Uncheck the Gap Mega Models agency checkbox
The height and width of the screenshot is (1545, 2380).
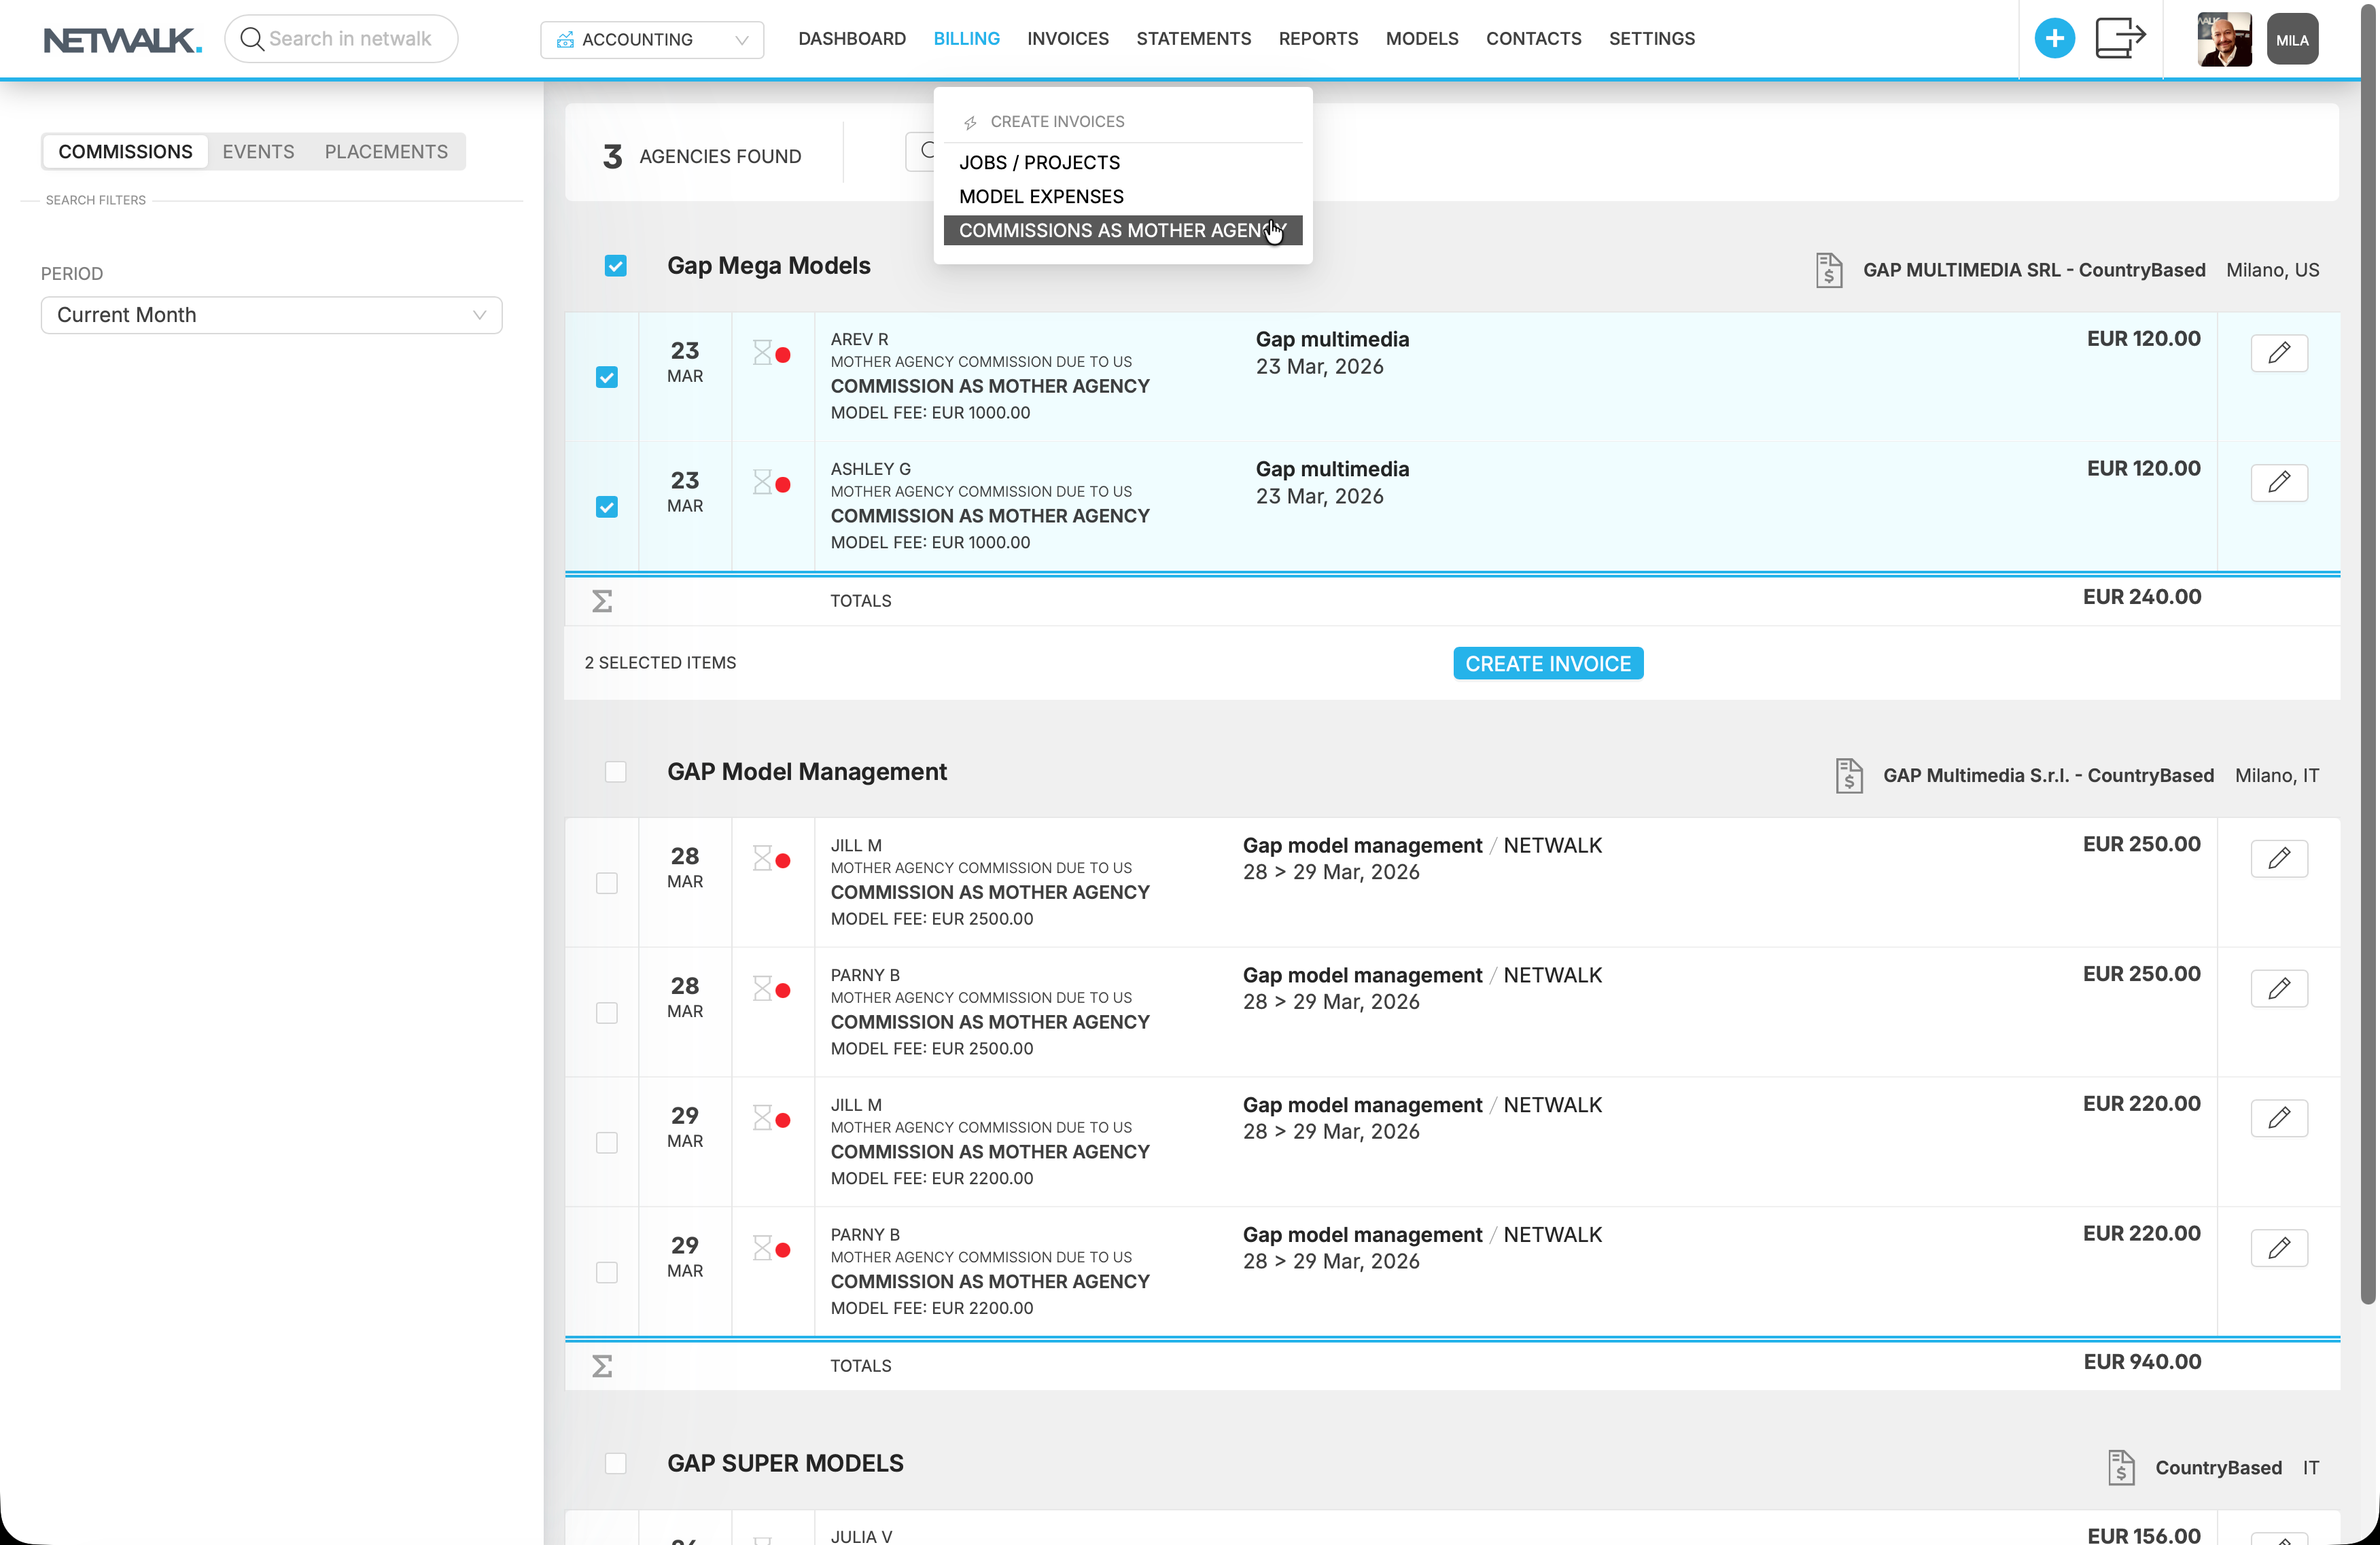pos(615,266)
